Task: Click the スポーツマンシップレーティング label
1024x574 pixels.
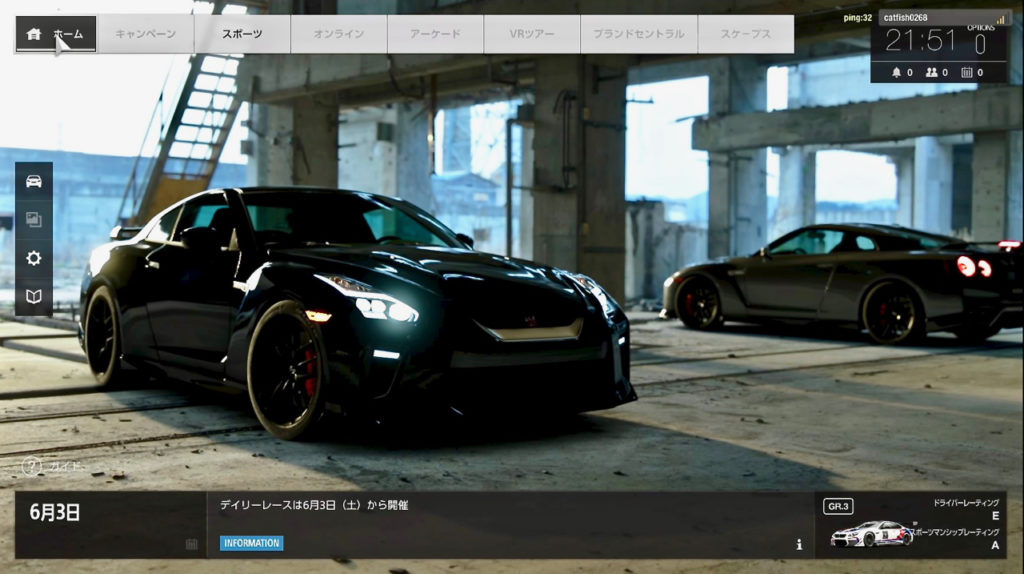Action: [957, 532]
